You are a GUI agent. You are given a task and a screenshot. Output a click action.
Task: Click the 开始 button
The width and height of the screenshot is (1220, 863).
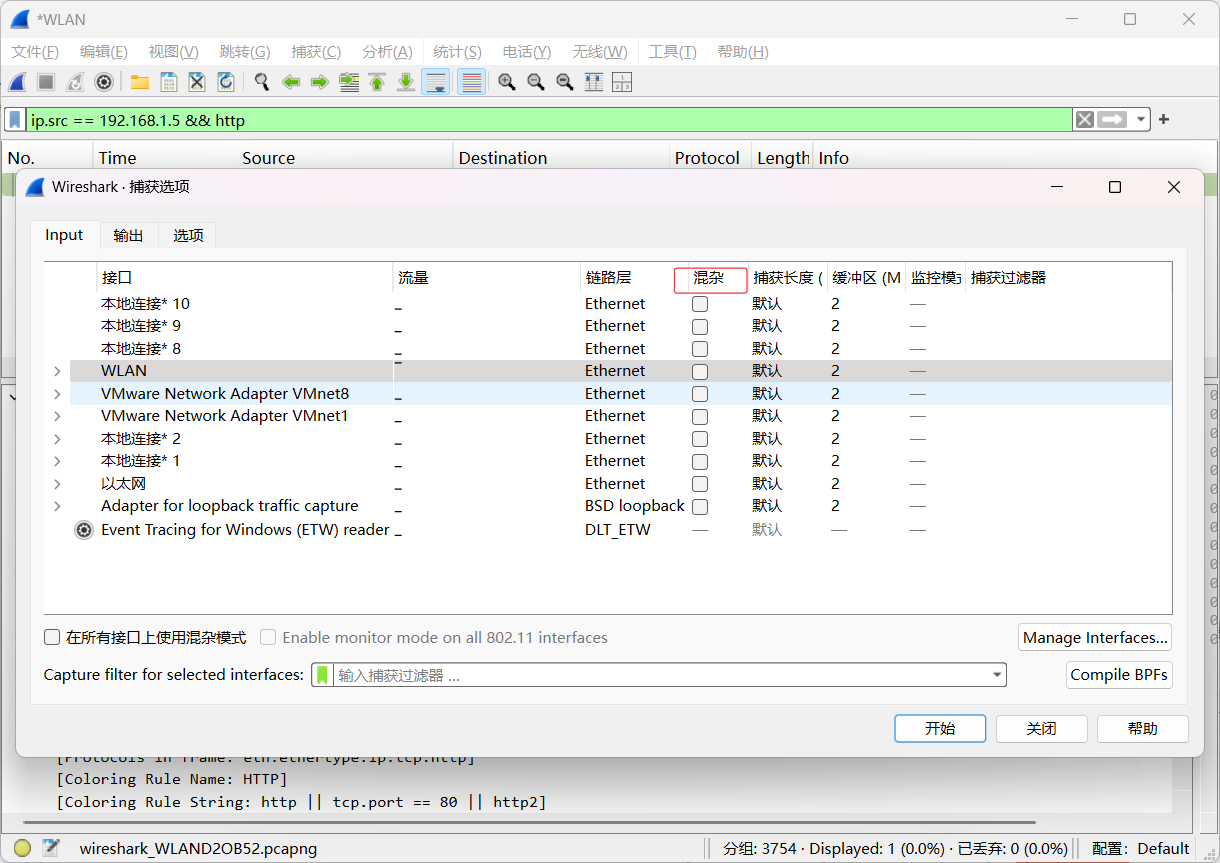click(x=940, y=728)
